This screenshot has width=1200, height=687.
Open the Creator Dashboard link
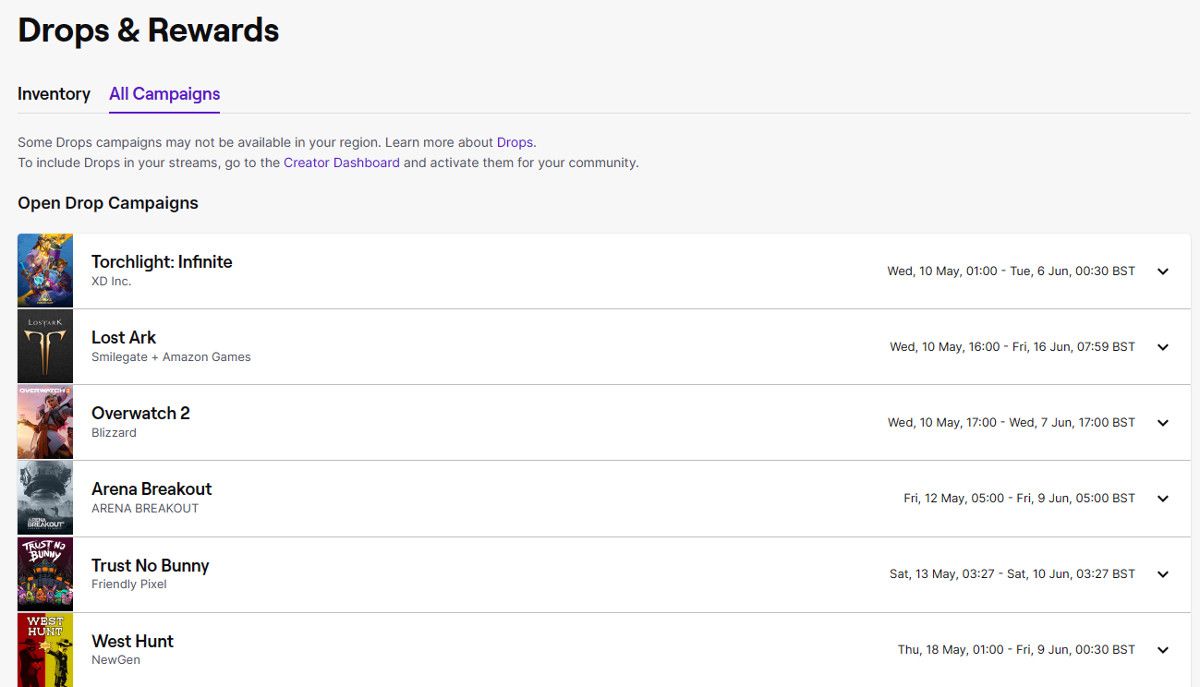click(341, 163)
